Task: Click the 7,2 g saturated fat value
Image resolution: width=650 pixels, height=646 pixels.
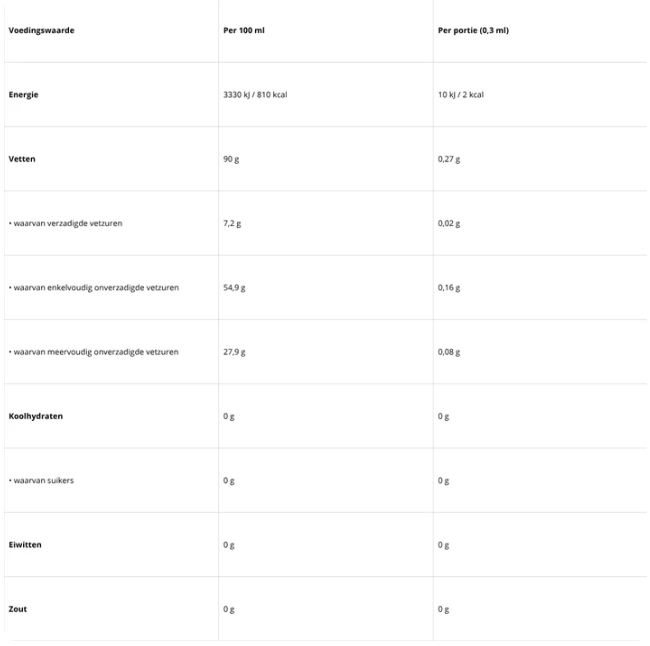Action: click(232, 223)
